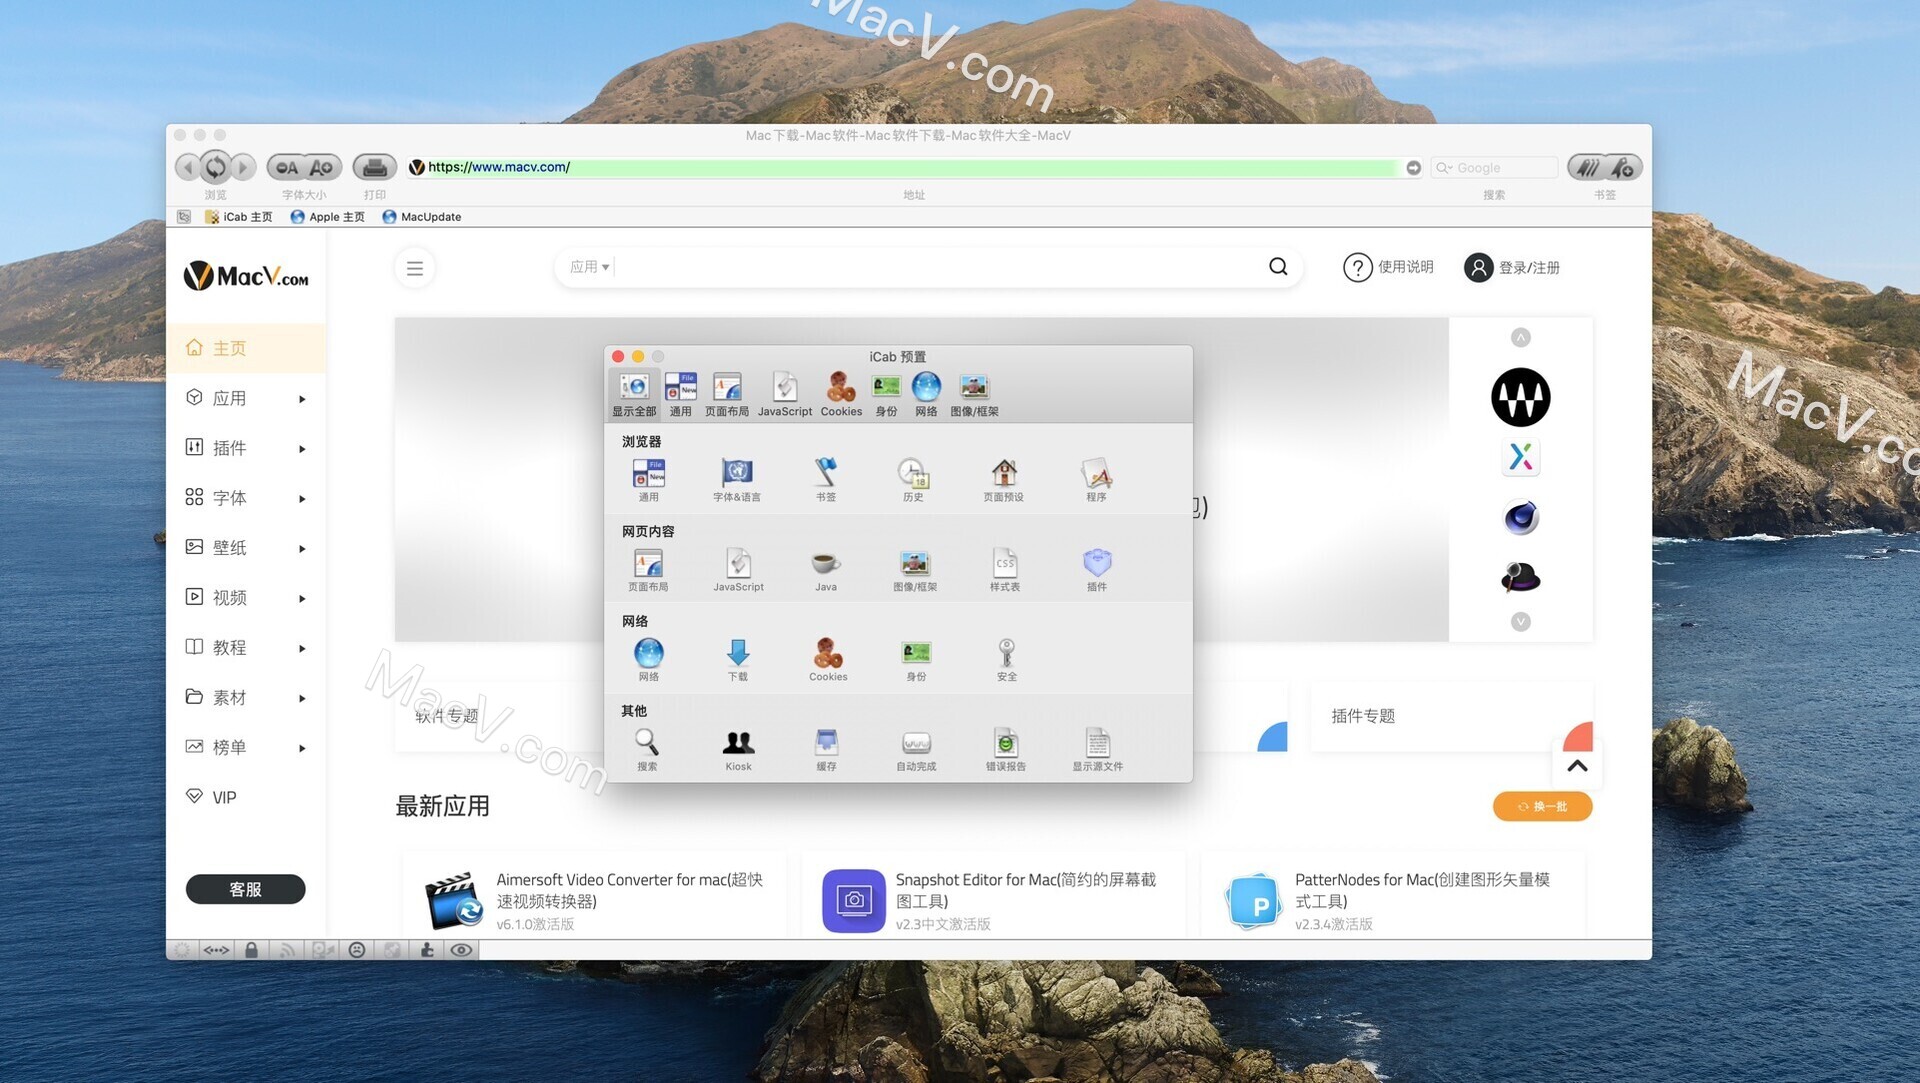Click the go arrow in address bar

pyautogui.click(x=1413, y=167)
